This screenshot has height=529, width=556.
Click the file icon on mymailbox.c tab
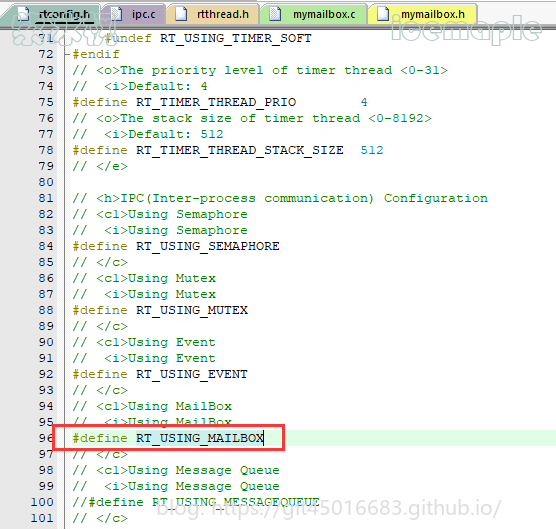(275, 14)
